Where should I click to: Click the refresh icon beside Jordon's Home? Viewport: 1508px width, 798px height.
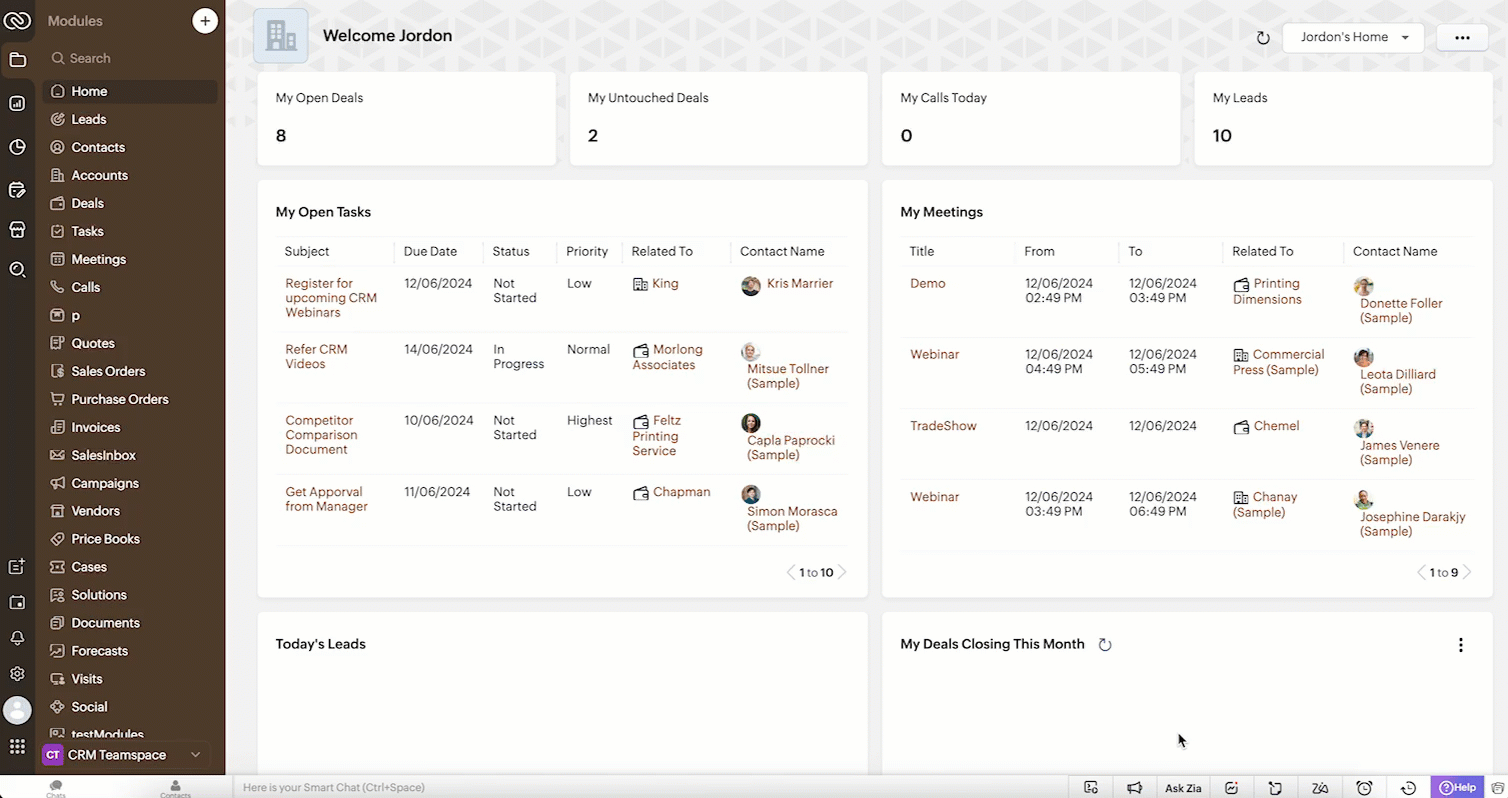pyautogui.click(x=1263, y=38)
